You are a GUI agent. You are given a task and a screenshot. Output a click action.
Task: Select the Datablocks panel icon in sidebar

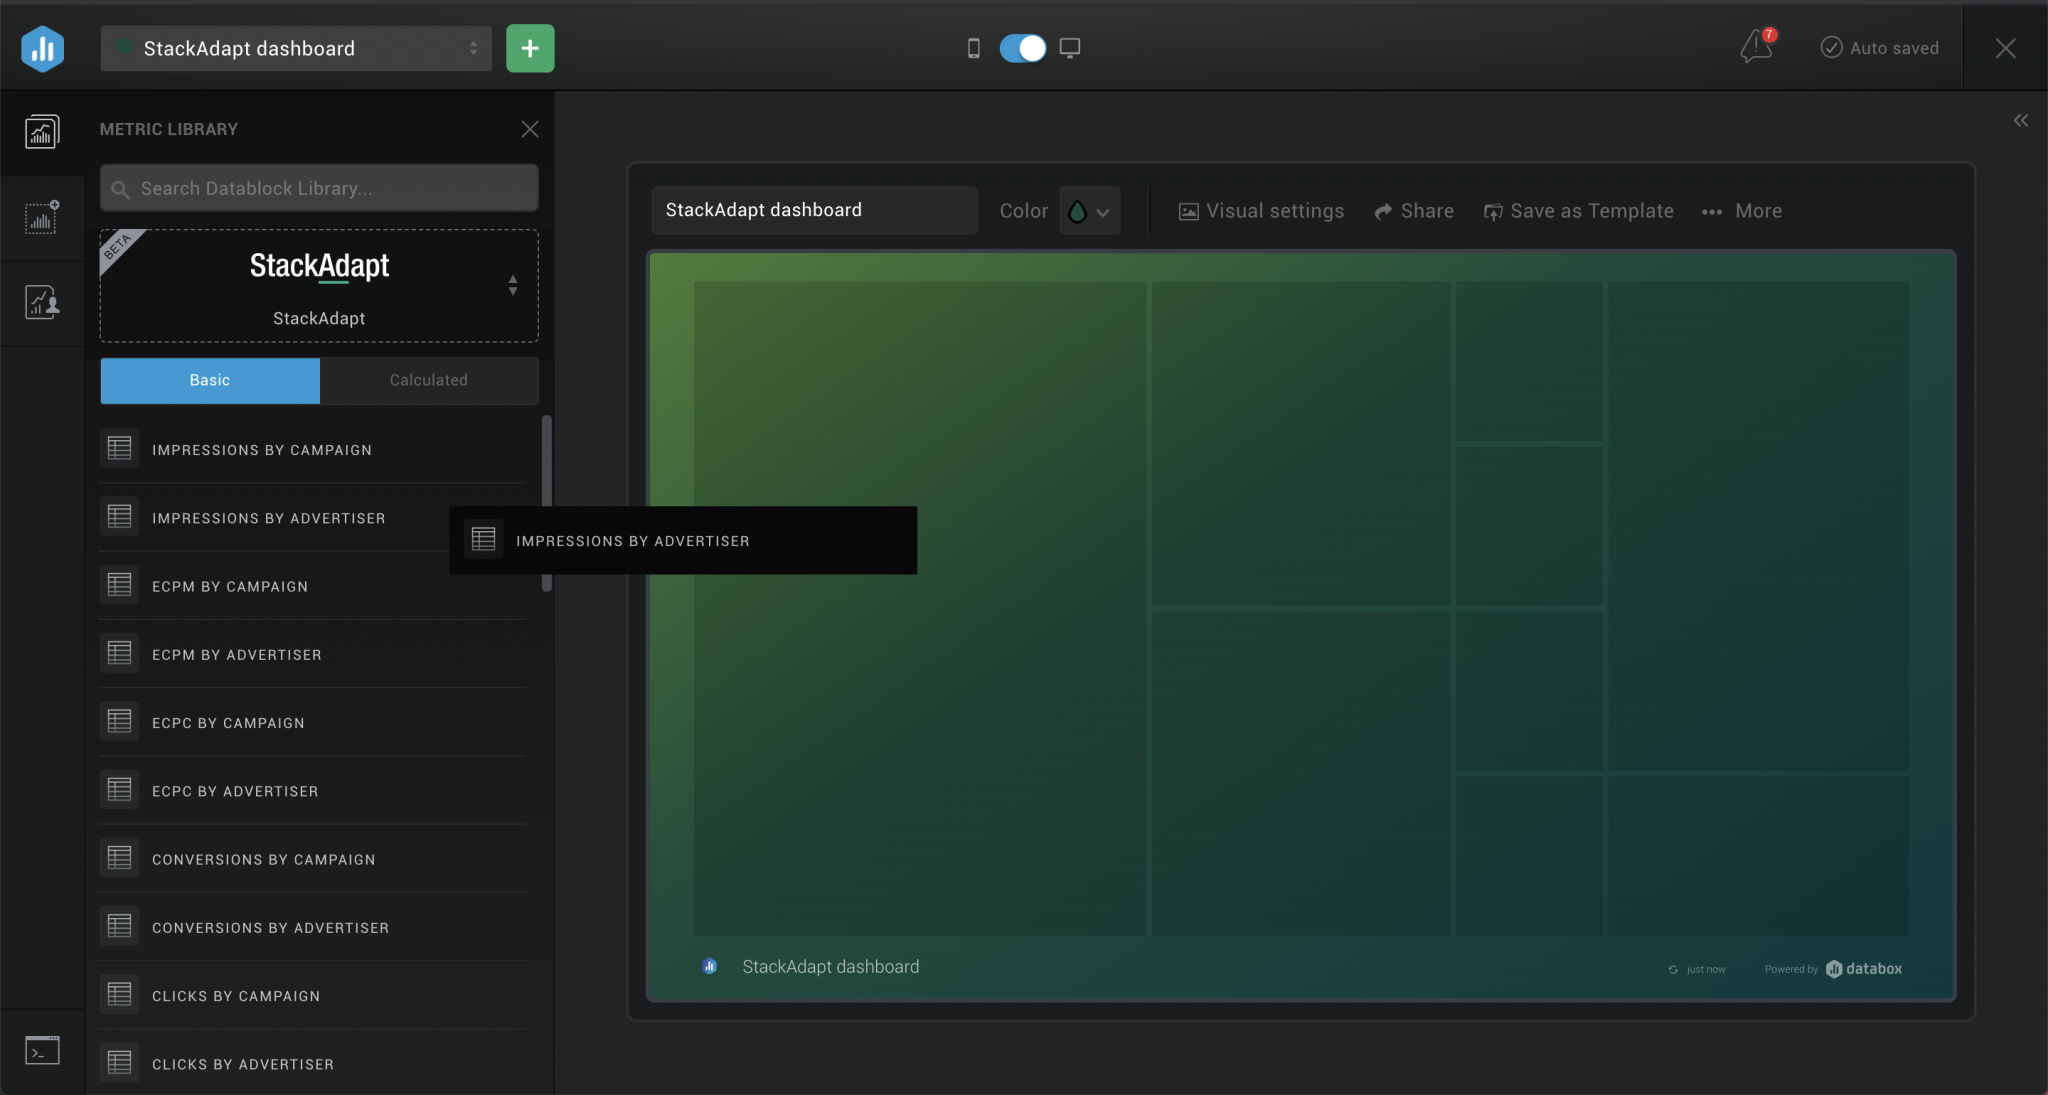pos(41,131)
